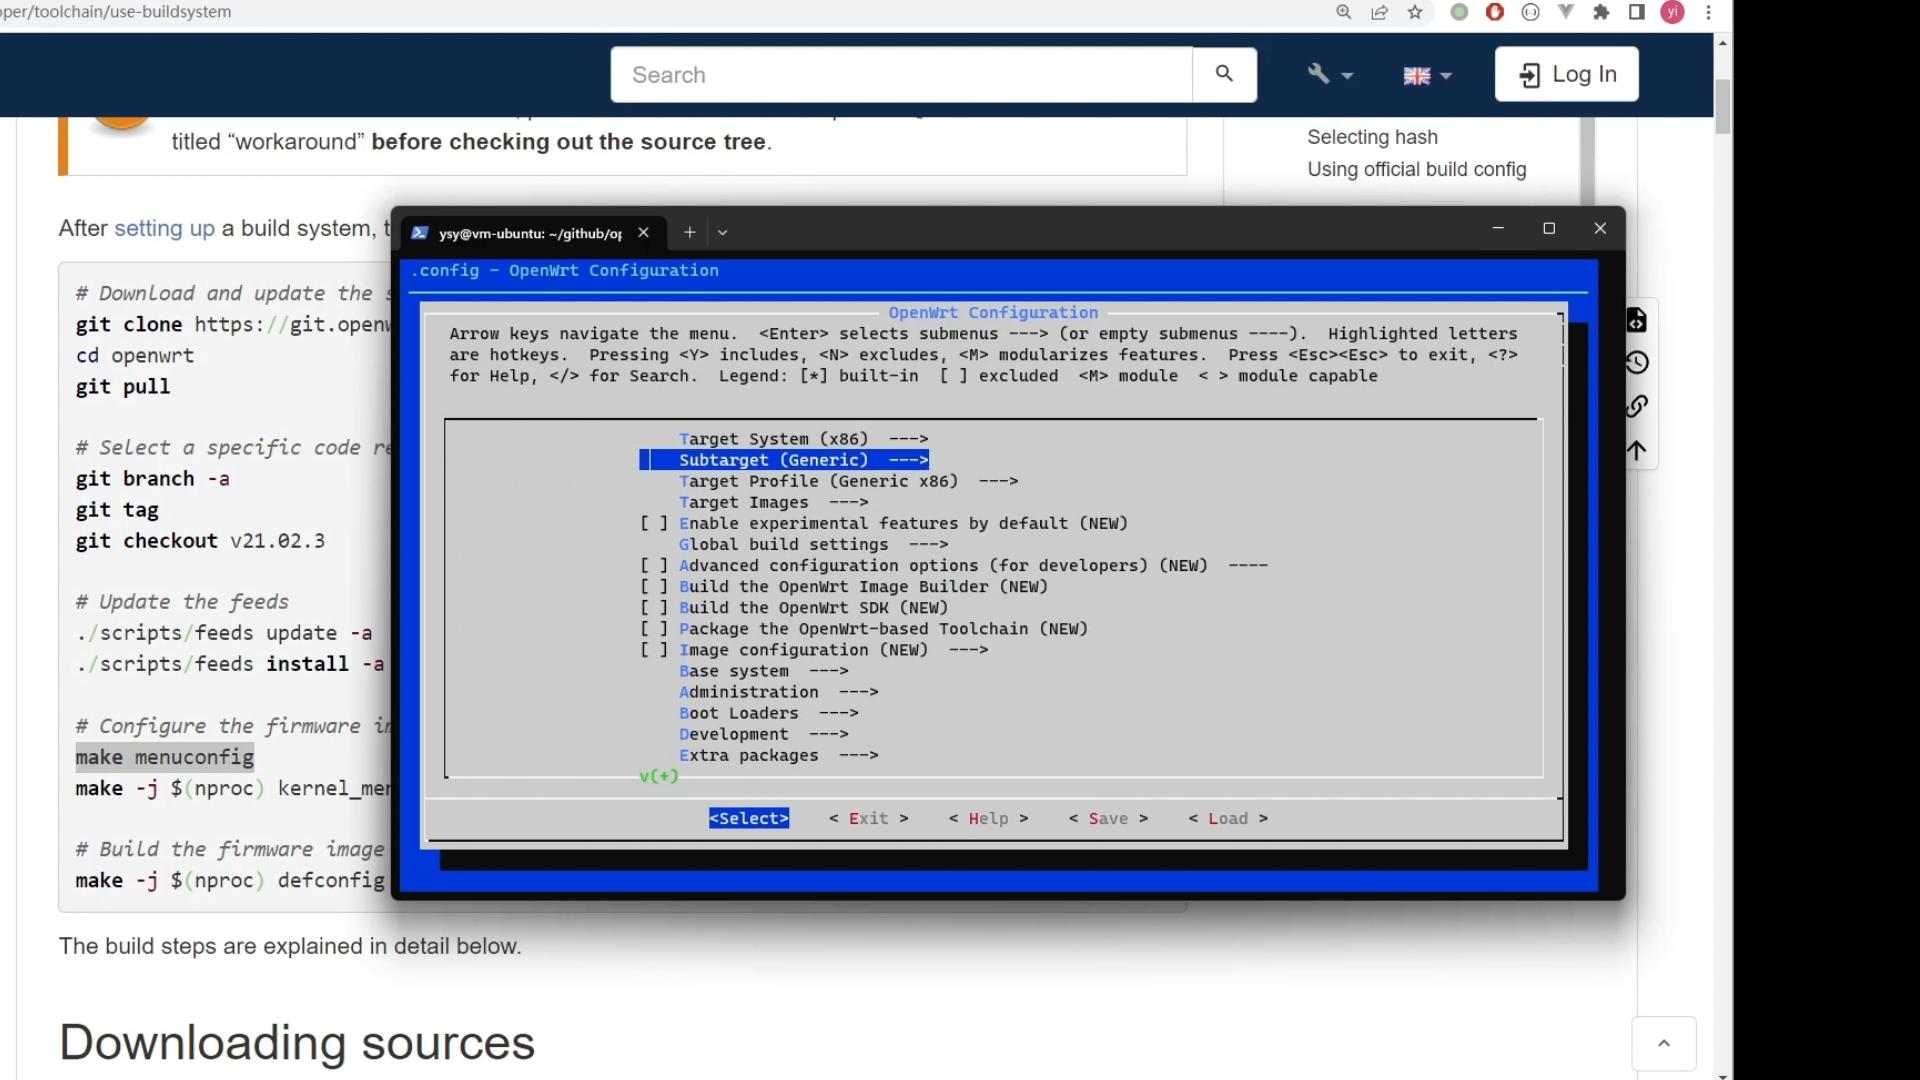
Task: Open the browser profile avatar
Action: (x=1672, y=12)
